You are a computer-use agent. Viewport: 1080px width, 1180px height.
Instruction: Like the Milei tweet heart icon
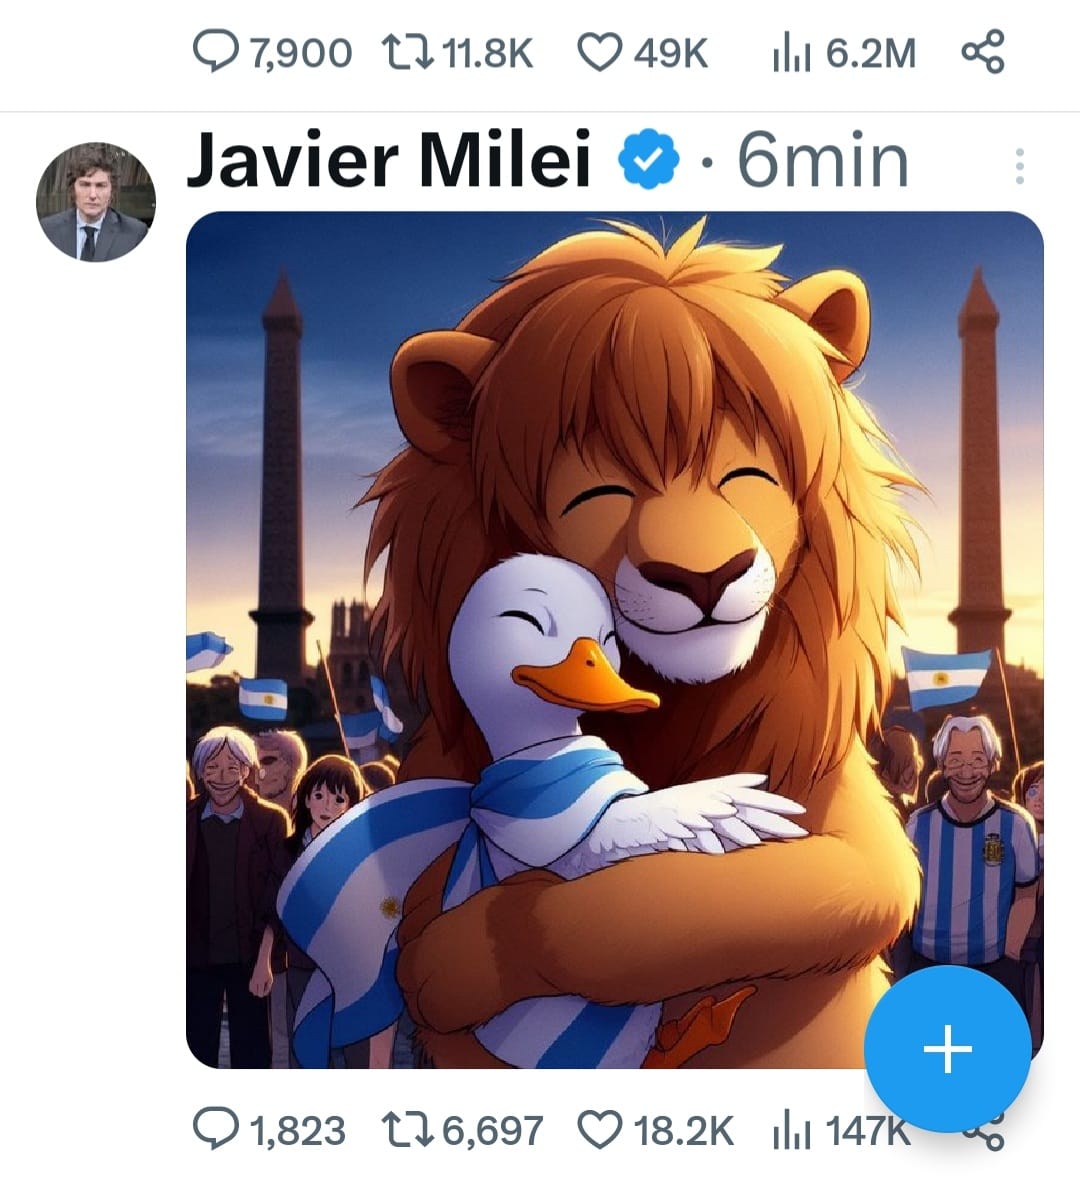tap(600, 1130)
